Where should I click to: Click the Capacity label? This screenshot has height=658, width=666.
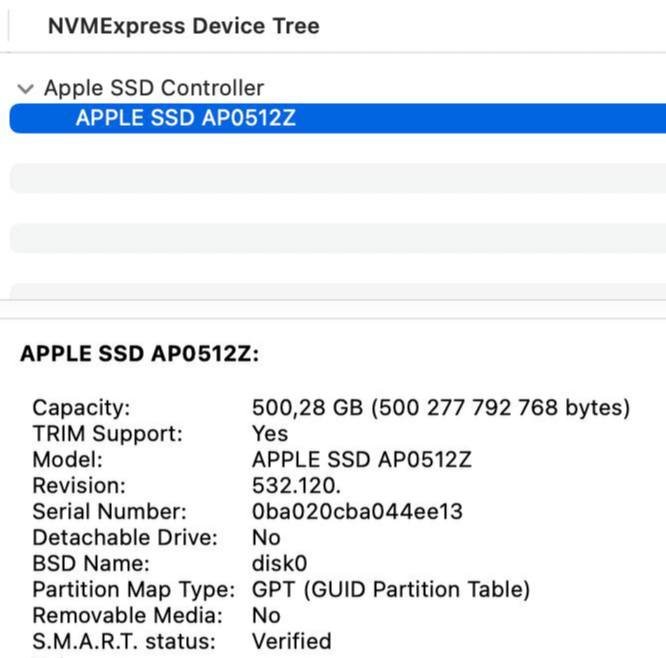tap(81, 408)
